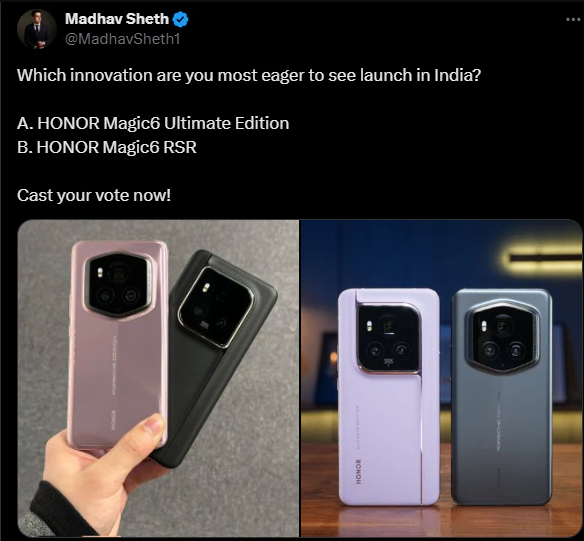Click the pink phone's hexagonal camera module

(x=119, y=286)
